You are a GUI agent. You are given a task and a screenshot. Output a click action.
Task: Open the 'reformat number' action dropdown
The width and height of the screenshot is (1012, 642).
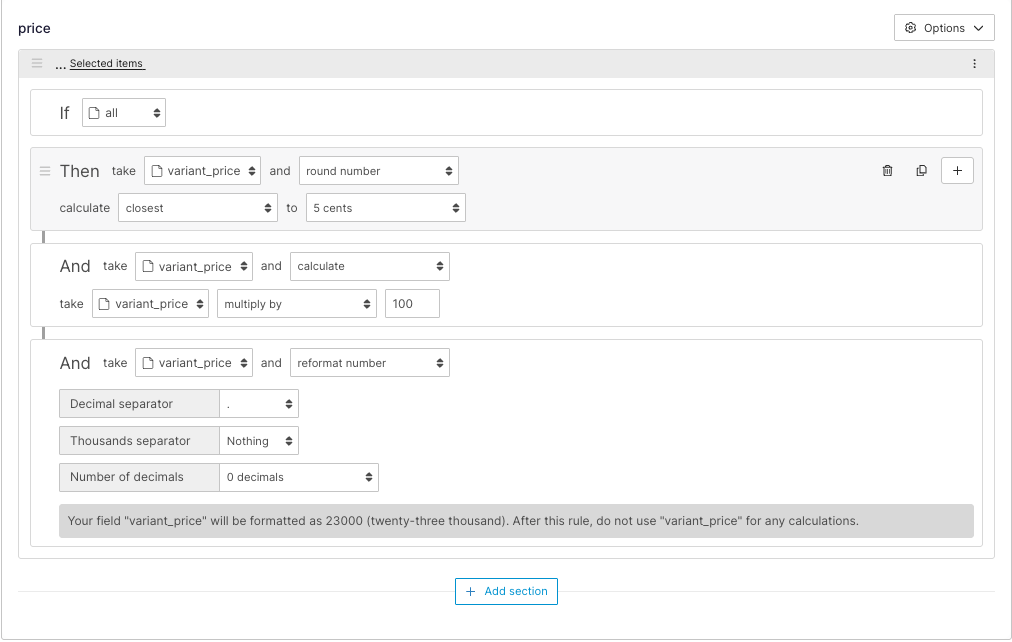click(369, 363)
